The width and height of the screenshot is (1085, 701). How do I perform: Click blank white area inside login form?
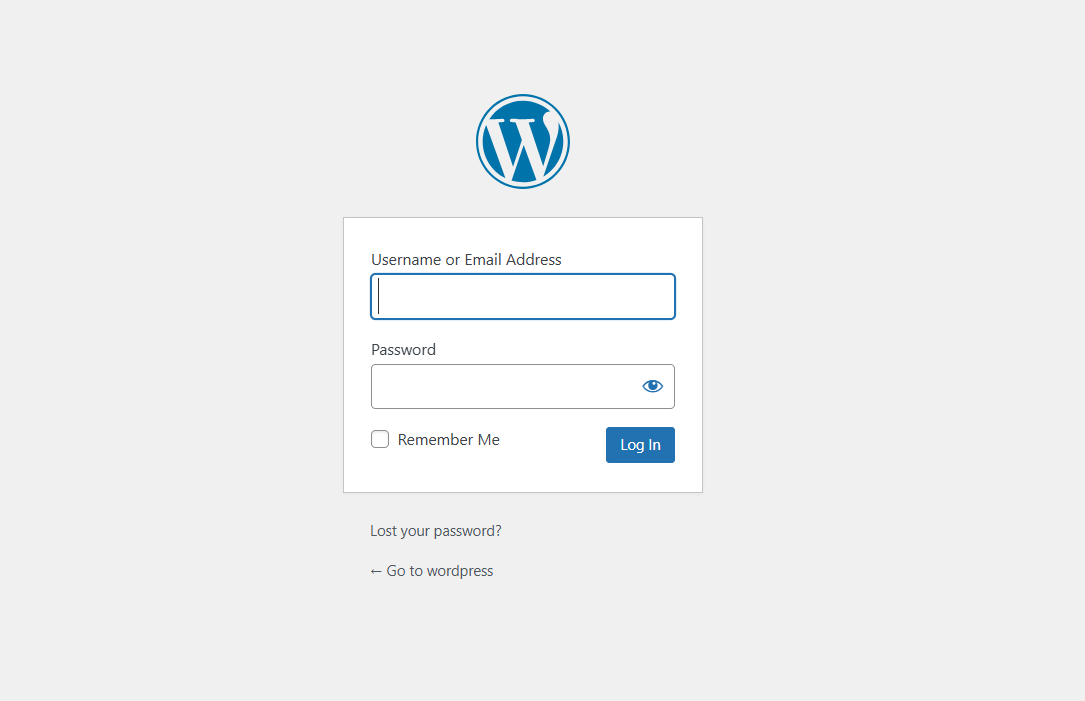(522, 234)
